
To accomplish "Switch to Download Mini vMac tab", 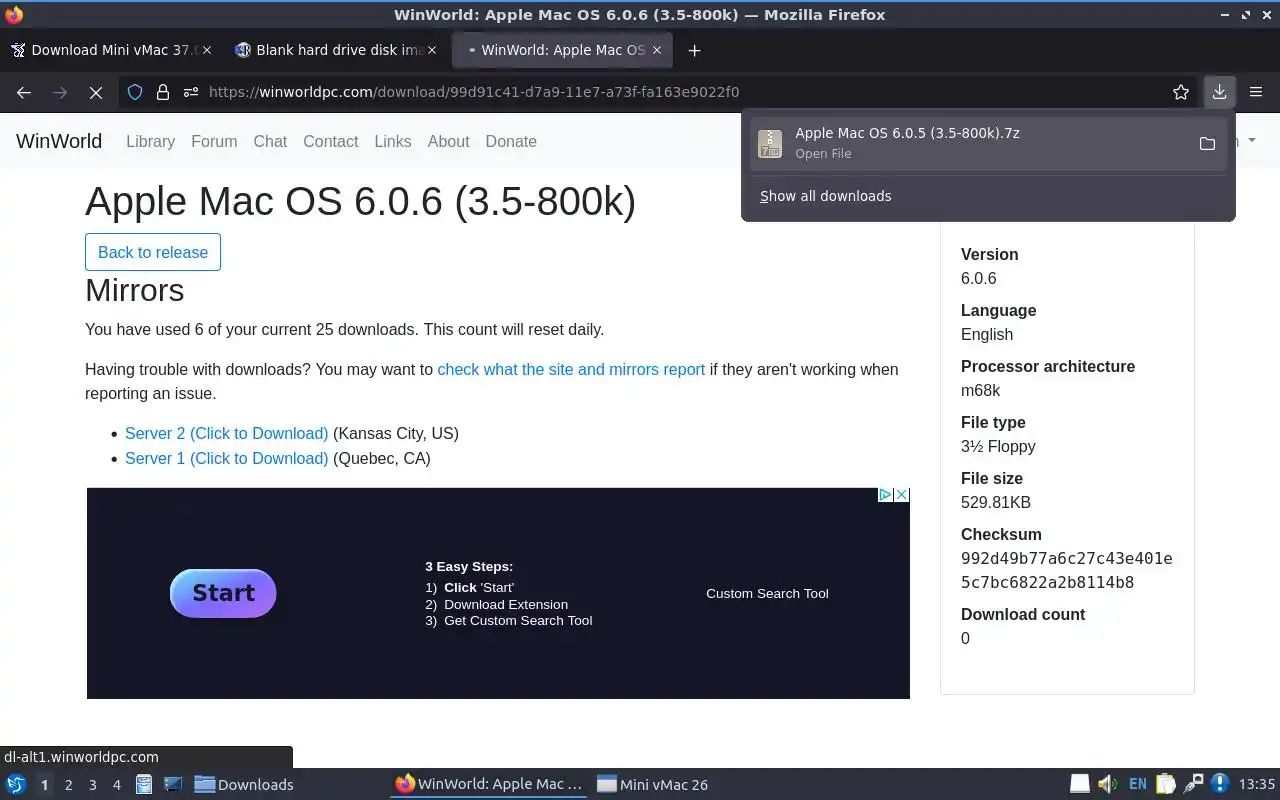I will (x=110, y=50).
